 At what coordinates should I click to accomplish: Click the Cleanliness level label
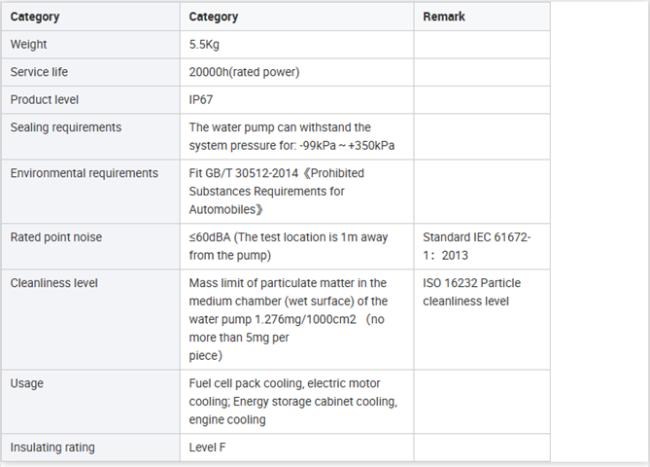point(54,283)
